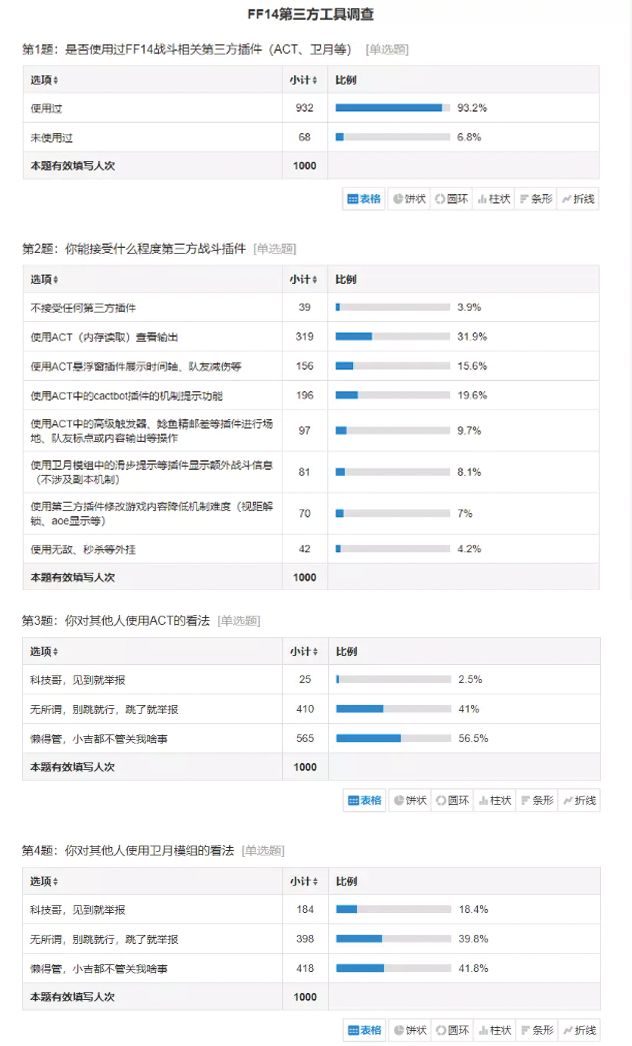Click the 56.5% bar in question 3

tap(392, 738)
